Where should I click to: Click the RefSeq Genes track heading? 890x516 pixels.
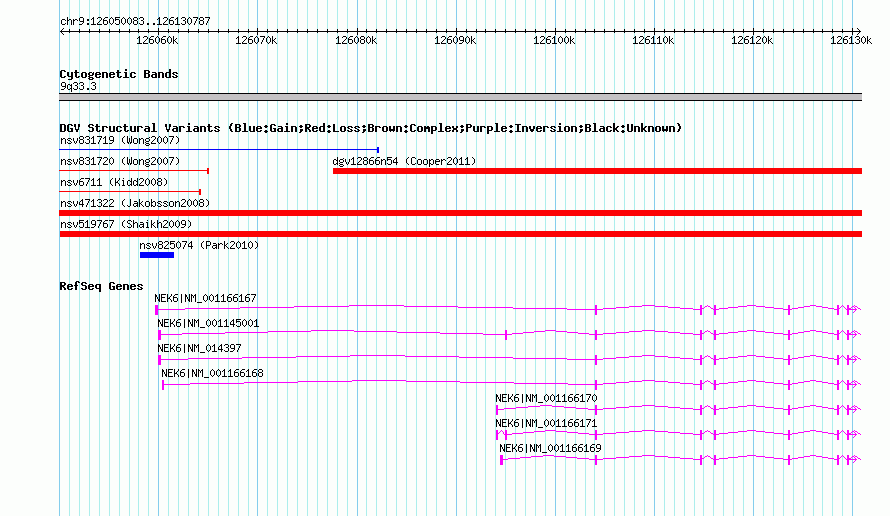(x=101, y=286)
